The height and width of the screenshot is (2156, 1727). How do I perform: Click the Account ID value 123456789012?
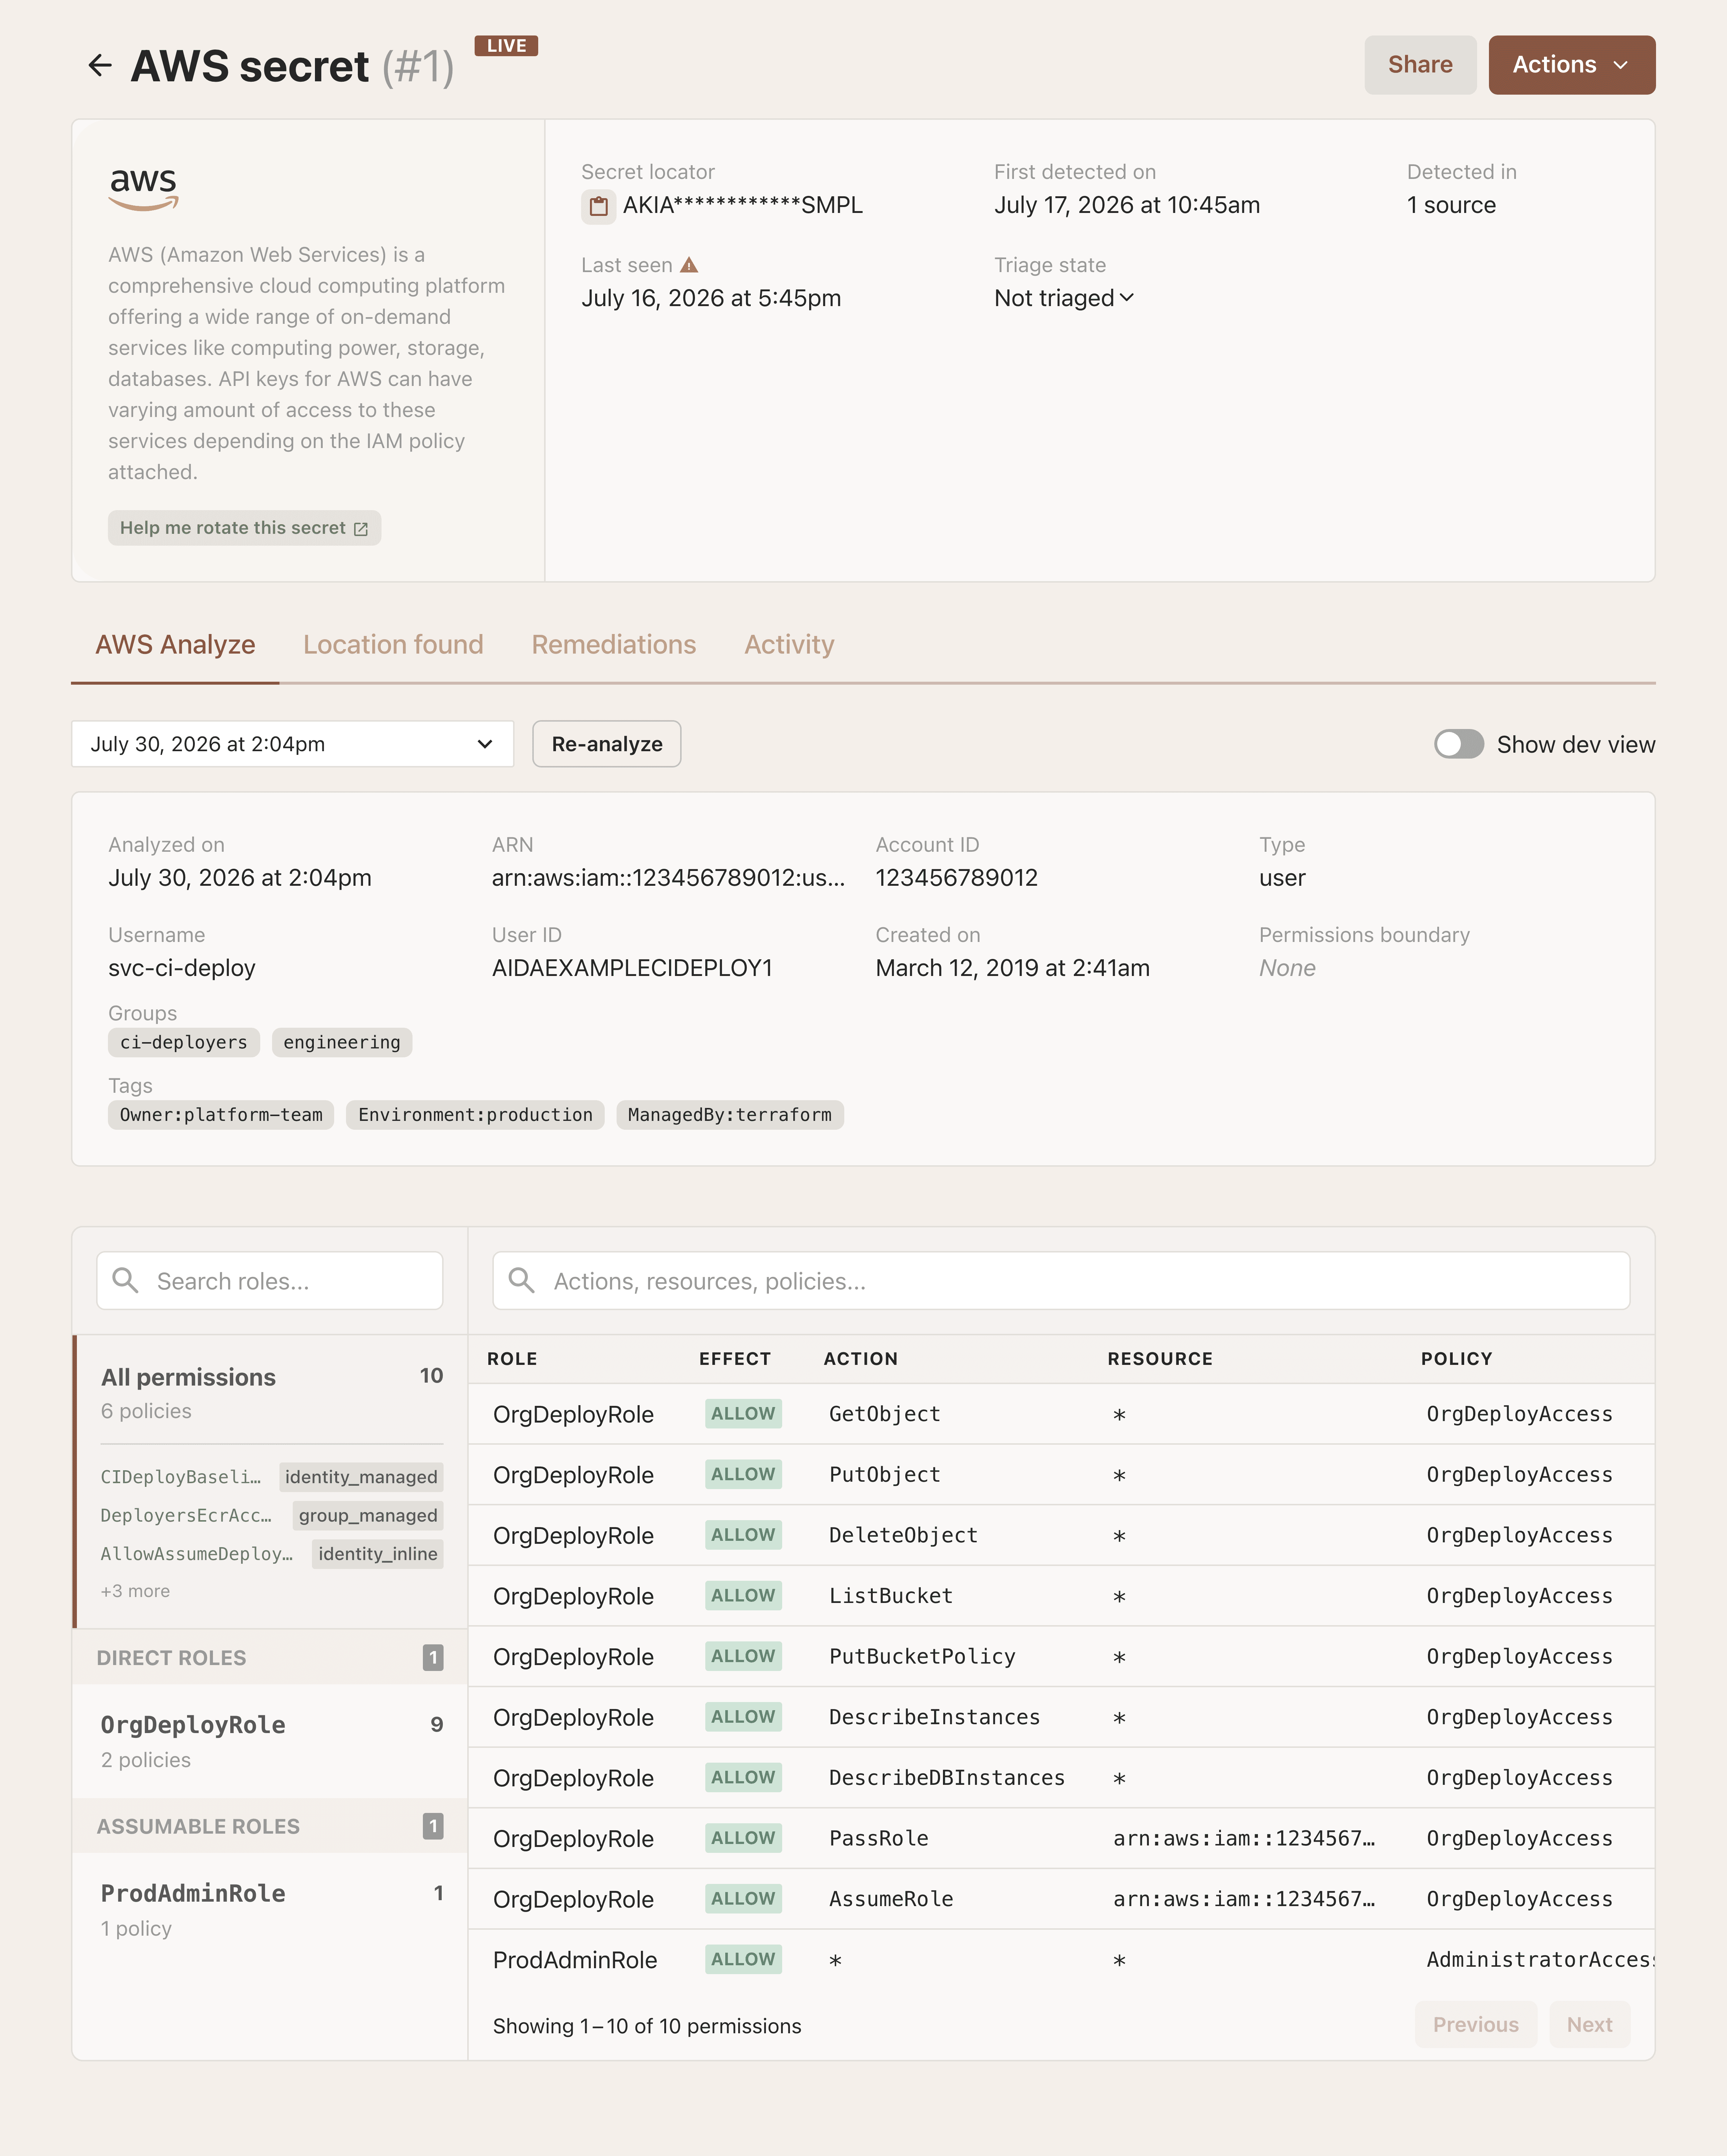[x=957, y=878]
